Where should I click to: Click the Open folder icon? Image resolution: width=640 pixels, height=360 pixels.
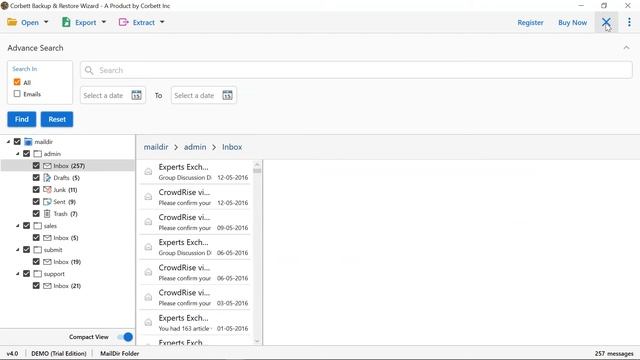[12, 22]
